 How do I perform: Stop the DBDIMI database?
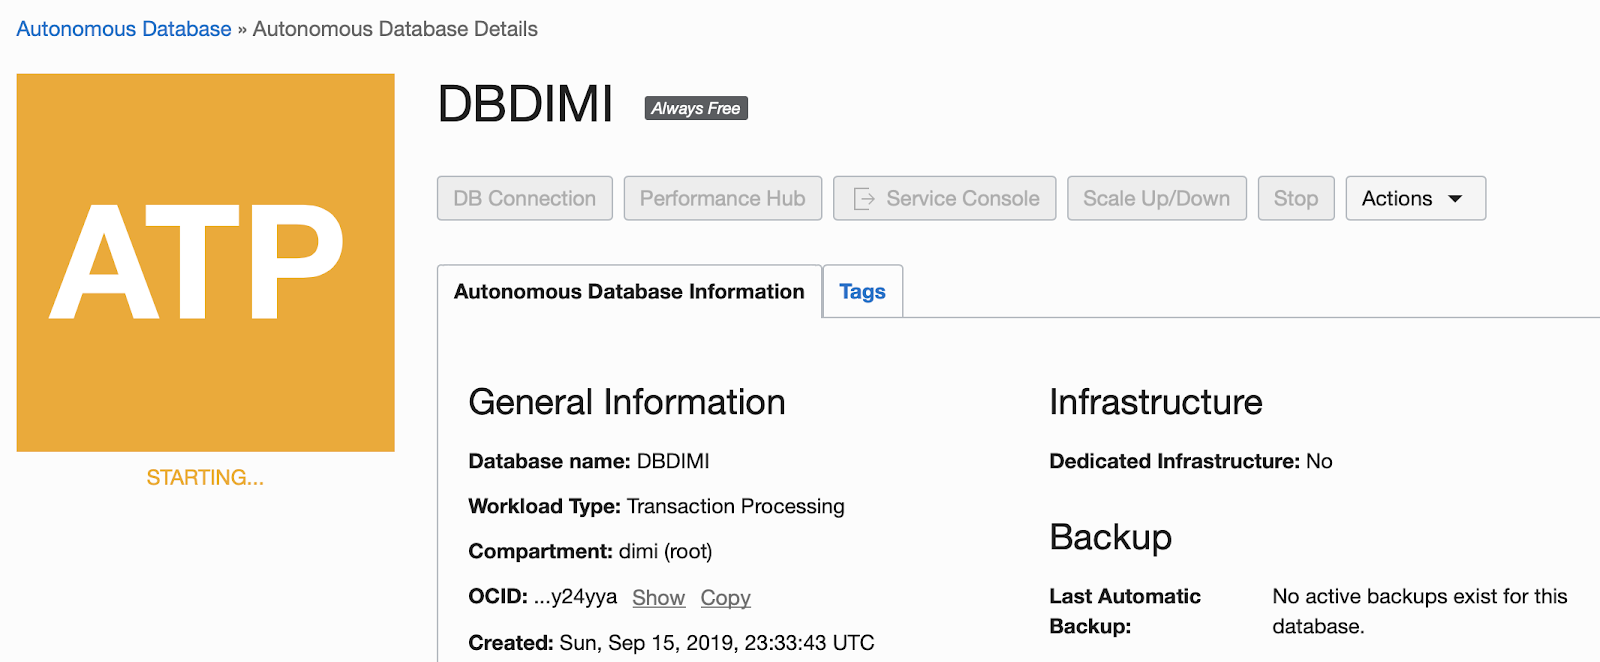(1295, 198)
